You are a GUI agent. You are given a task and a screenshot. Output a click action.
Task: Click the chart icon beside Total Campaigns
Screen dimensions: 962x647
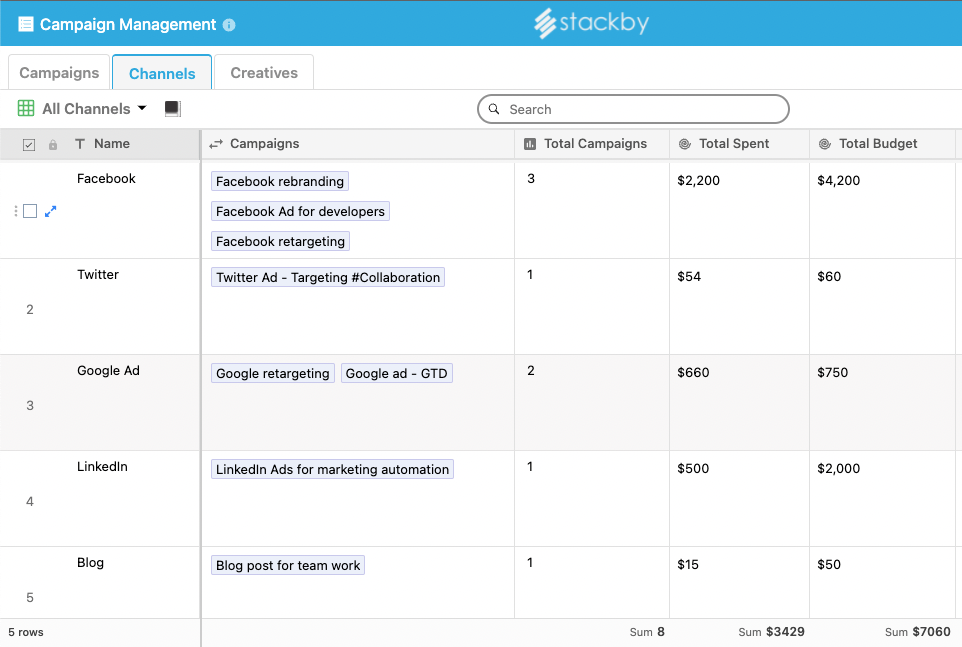pyautogui.click(x=529, y=144)
